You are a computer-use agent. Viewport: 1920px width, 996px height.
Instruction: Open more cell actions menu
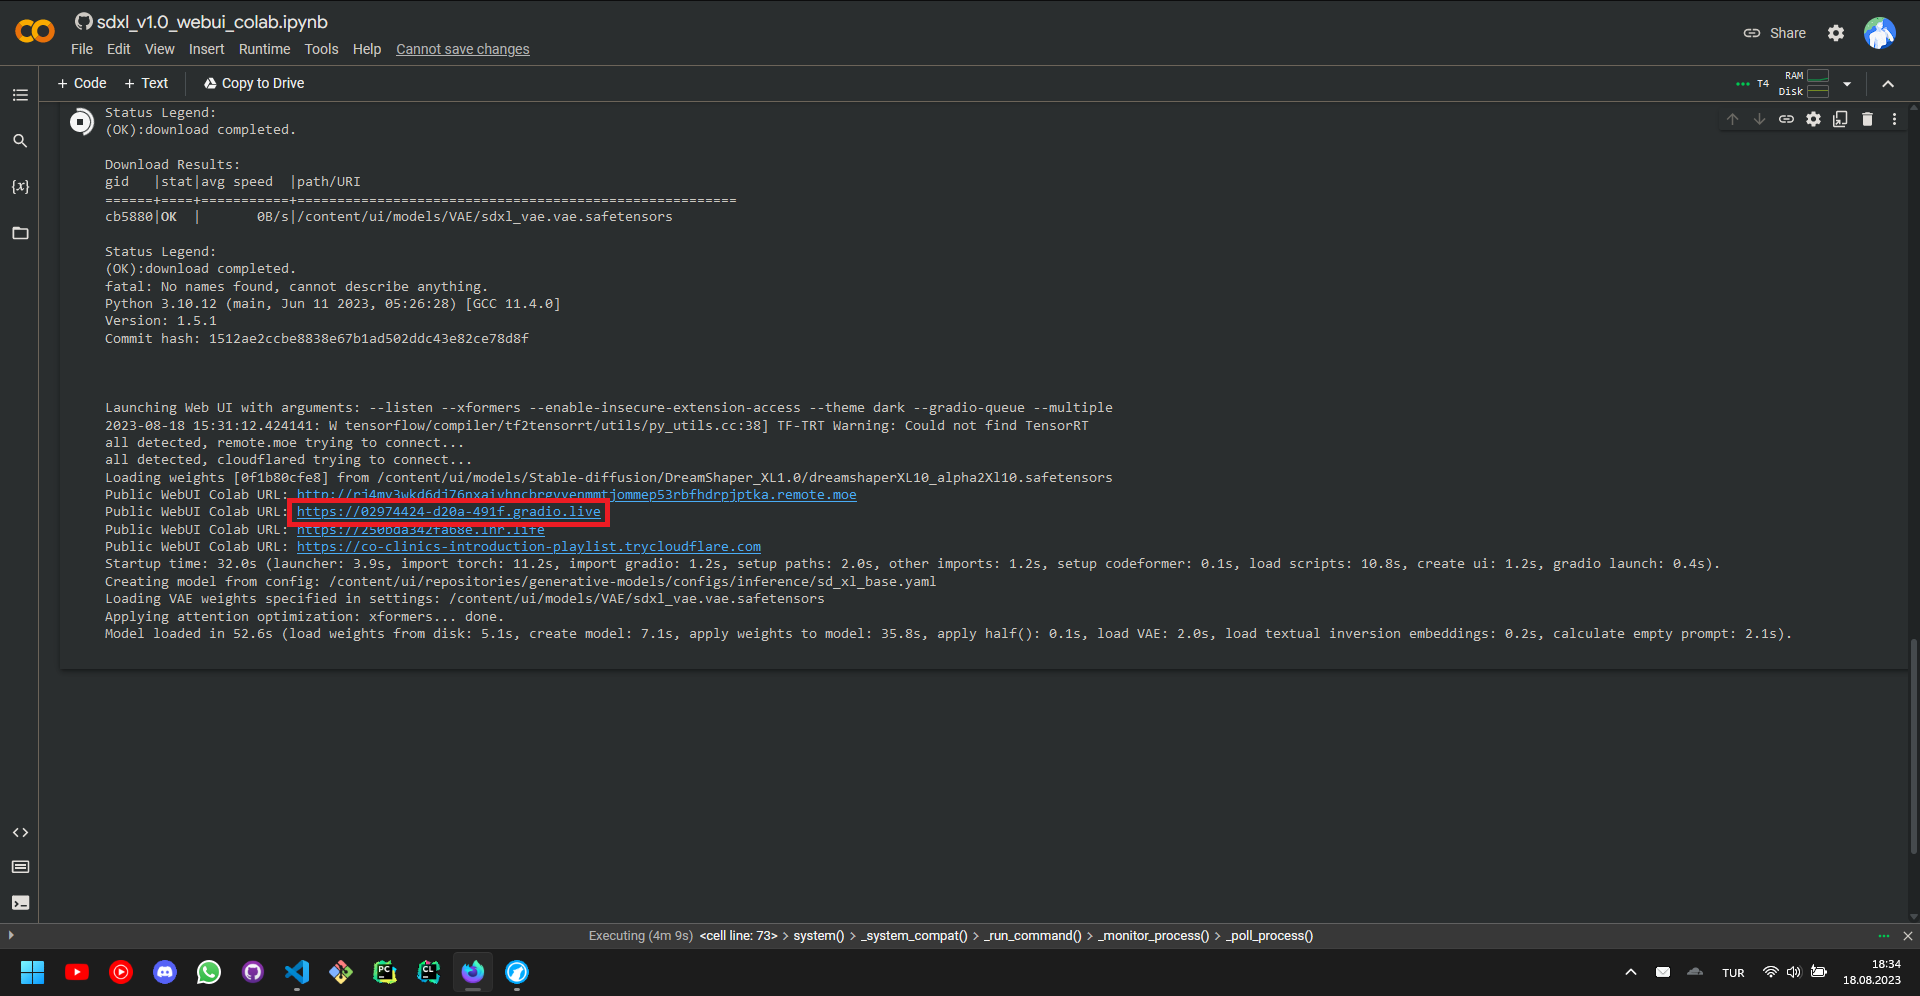click(1894, 119)
